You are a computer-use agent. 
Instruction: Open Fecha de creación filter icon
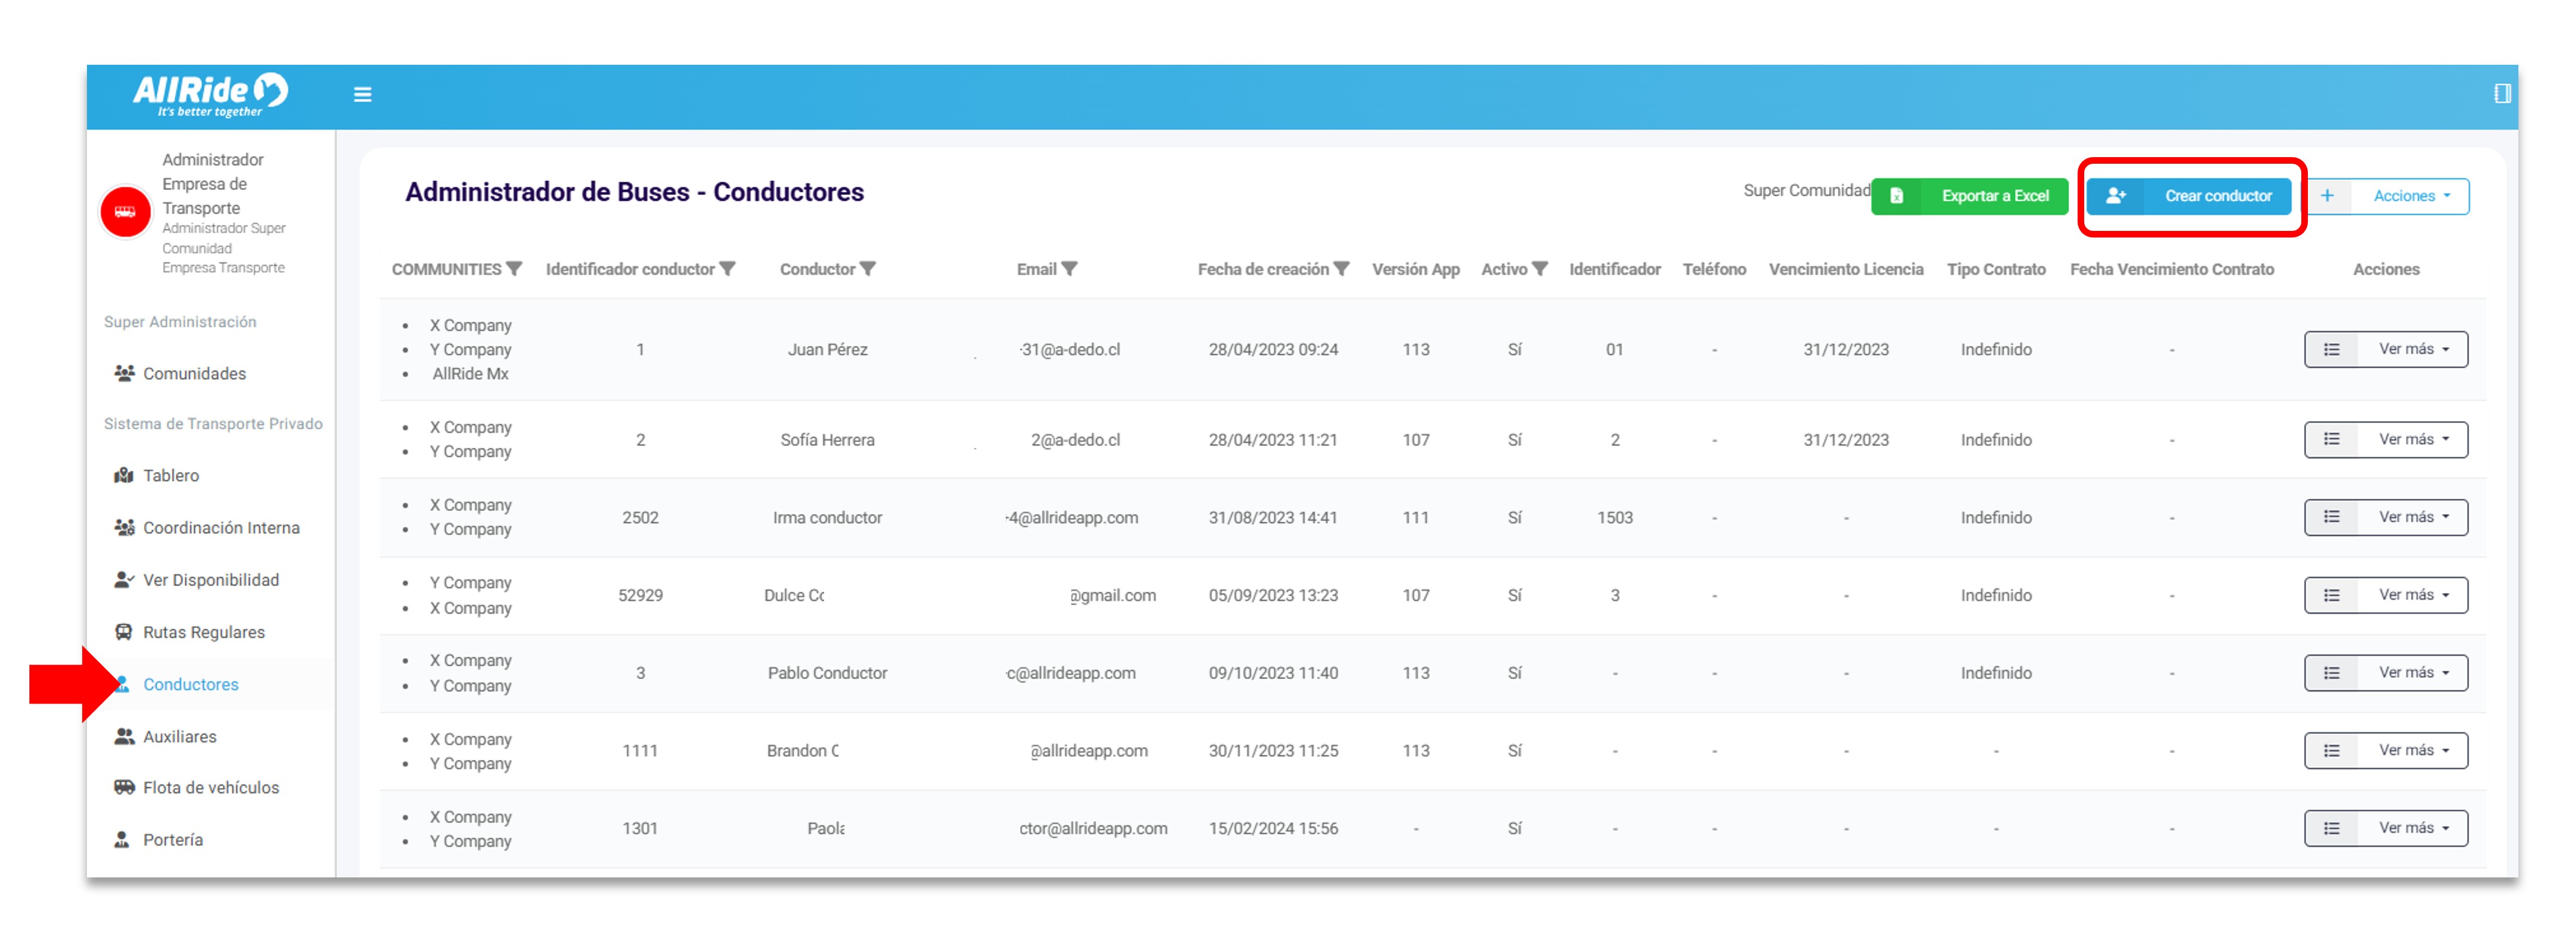pyautogui.click(x=1342, y=269)
